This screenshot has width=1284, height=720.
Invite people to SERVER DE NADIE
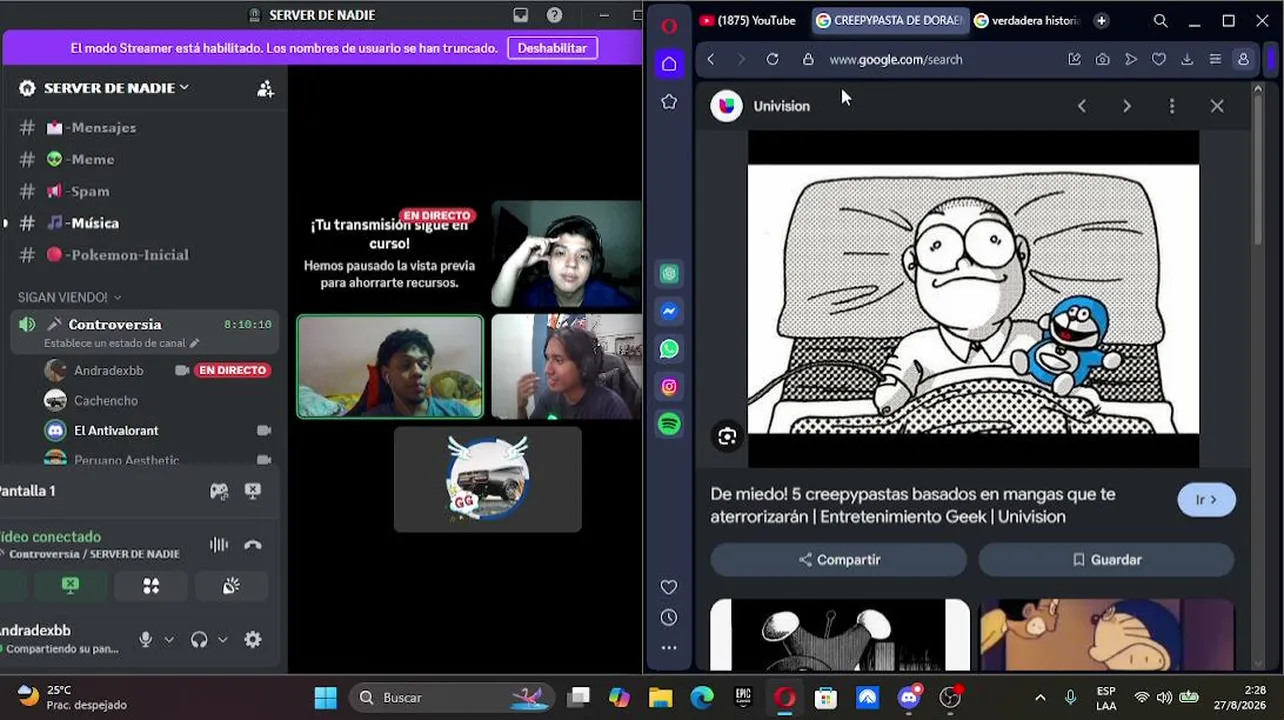265,88
